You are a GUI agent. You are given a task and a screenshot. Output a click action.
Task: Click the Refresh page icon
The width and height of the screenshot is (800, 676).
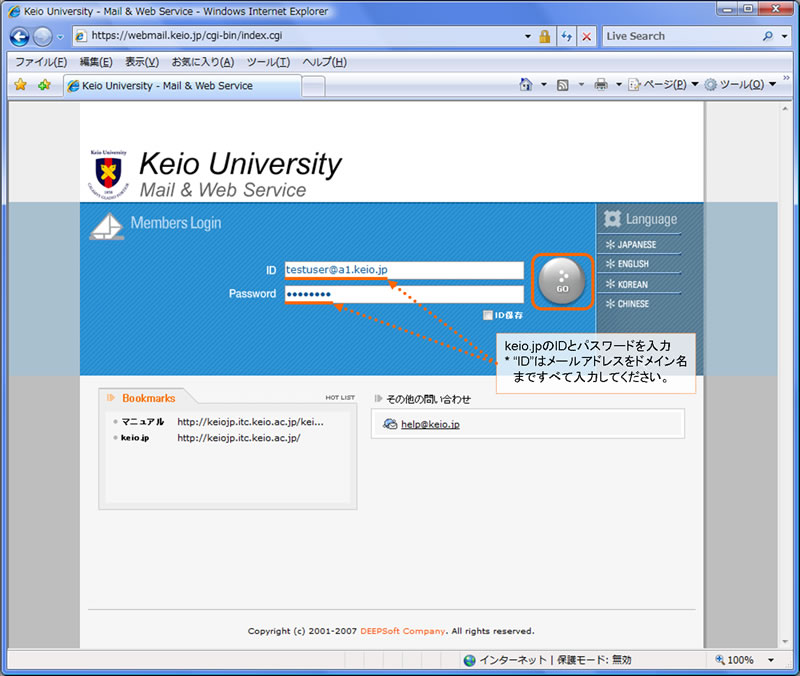click(567, 36)
